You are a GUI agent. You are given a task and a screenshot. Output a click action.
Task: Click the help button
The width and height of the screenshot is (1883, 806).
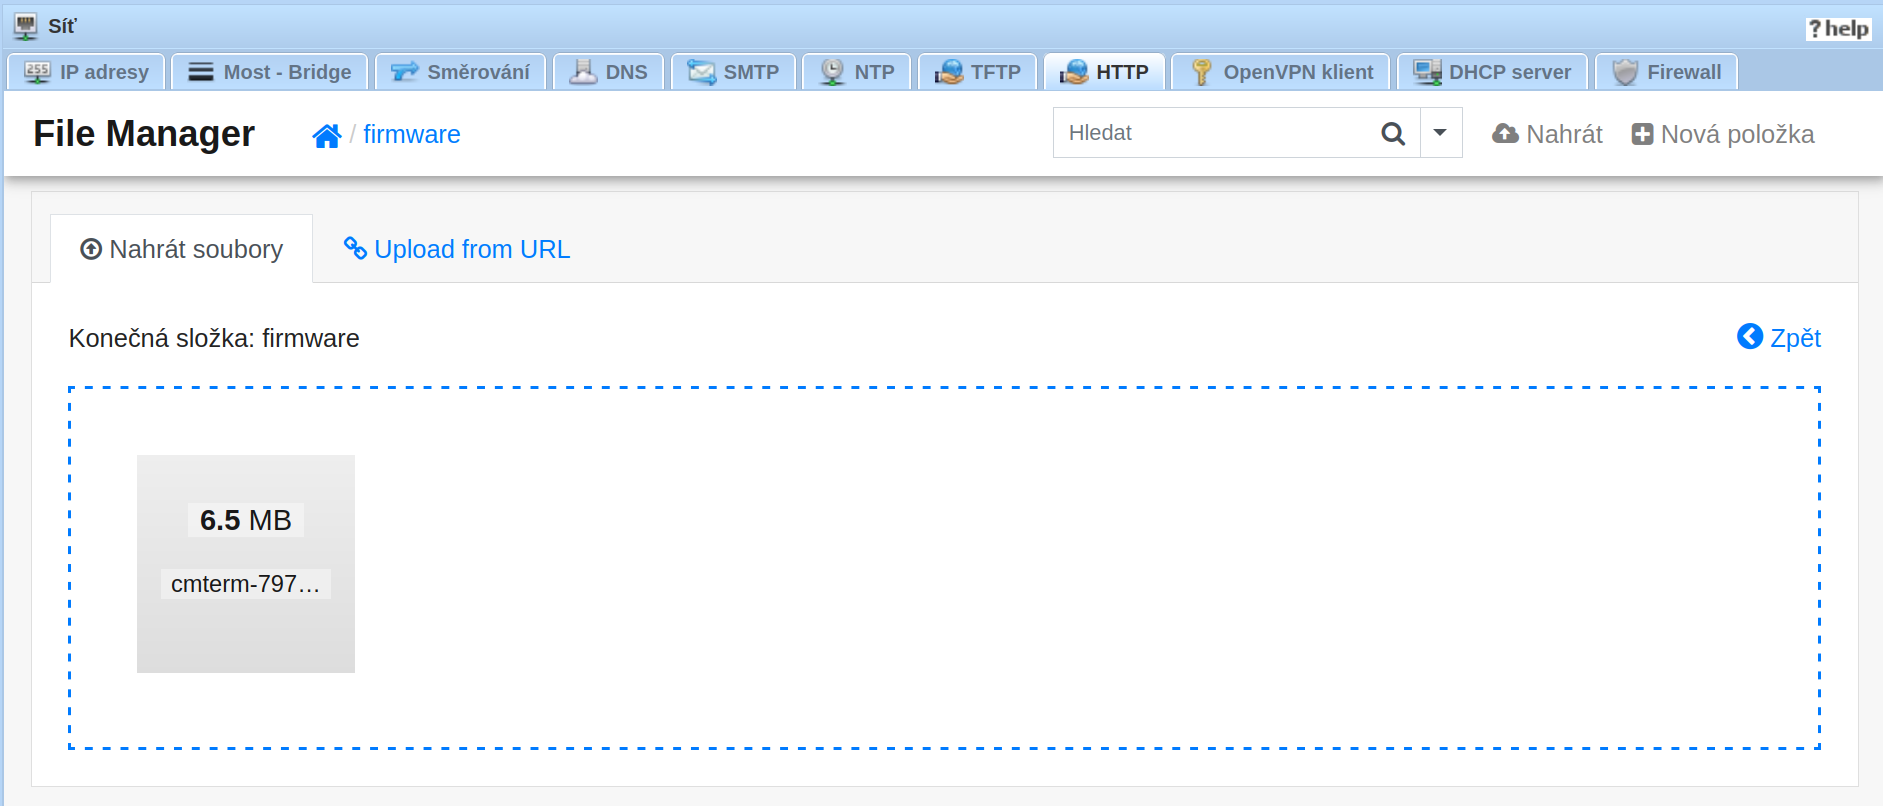point(1838,29)
